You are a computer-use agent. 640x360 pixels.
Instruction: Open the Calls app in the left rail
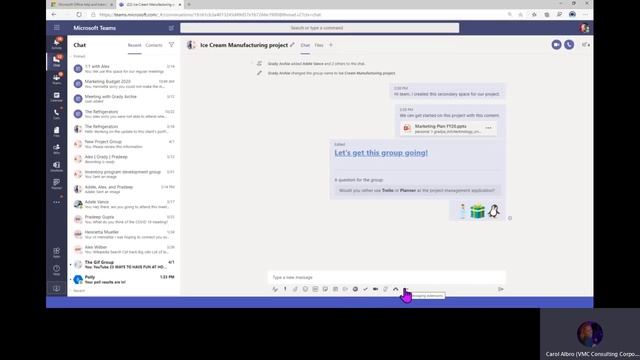[x=56, y=114]
